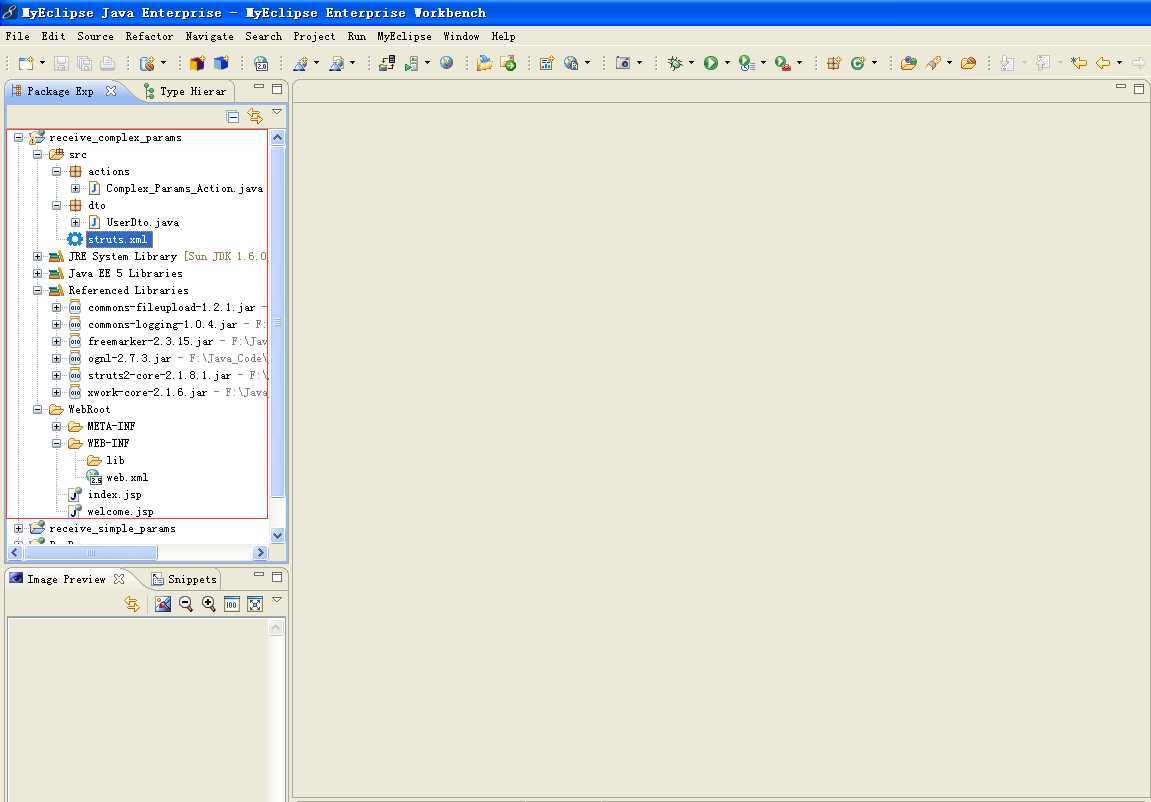Click the green refresh C icon
The width and height of the screenshot is (1151, 802).
coord(857,63)
